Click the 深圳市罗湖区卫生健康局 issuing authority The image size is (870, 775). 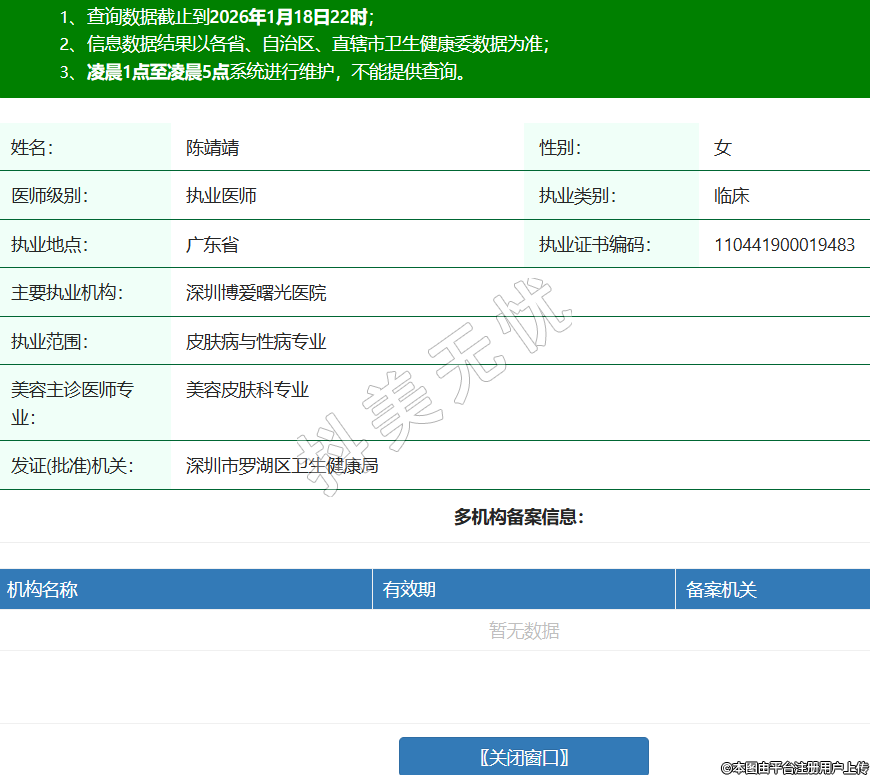pos(282,466)
